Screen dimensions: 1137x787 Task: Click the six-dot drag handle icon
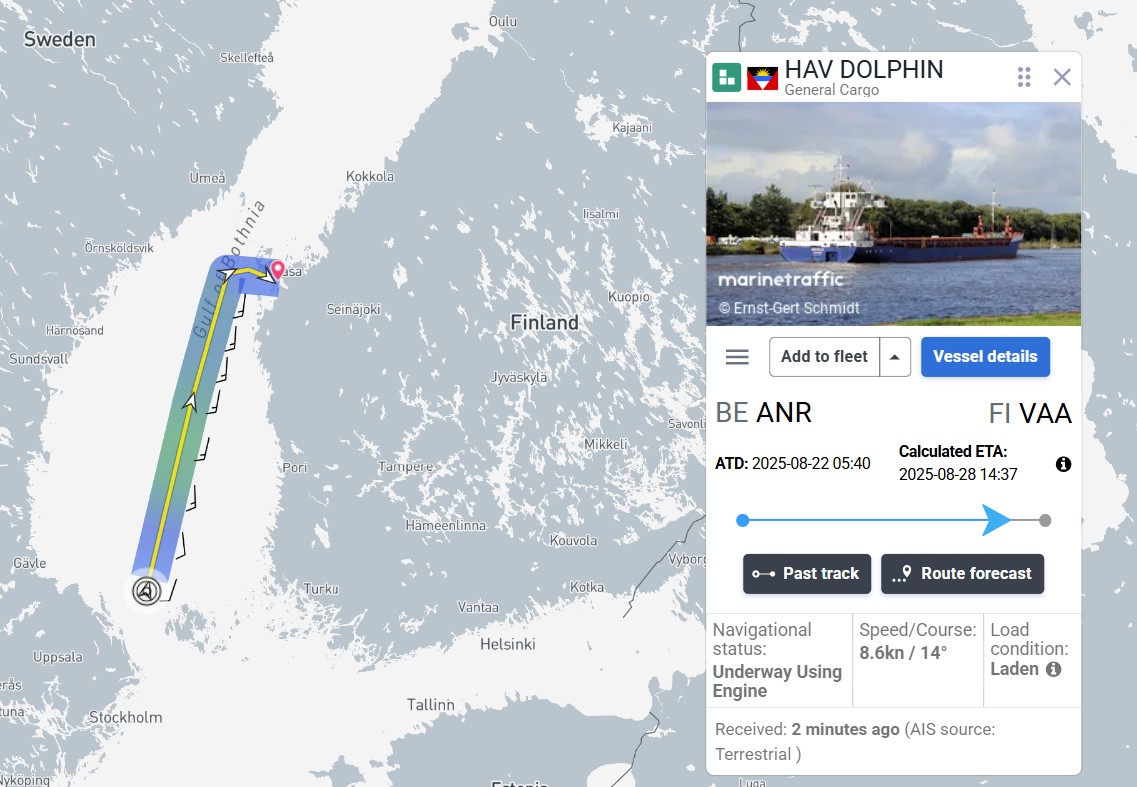(x=1024, y=77)
